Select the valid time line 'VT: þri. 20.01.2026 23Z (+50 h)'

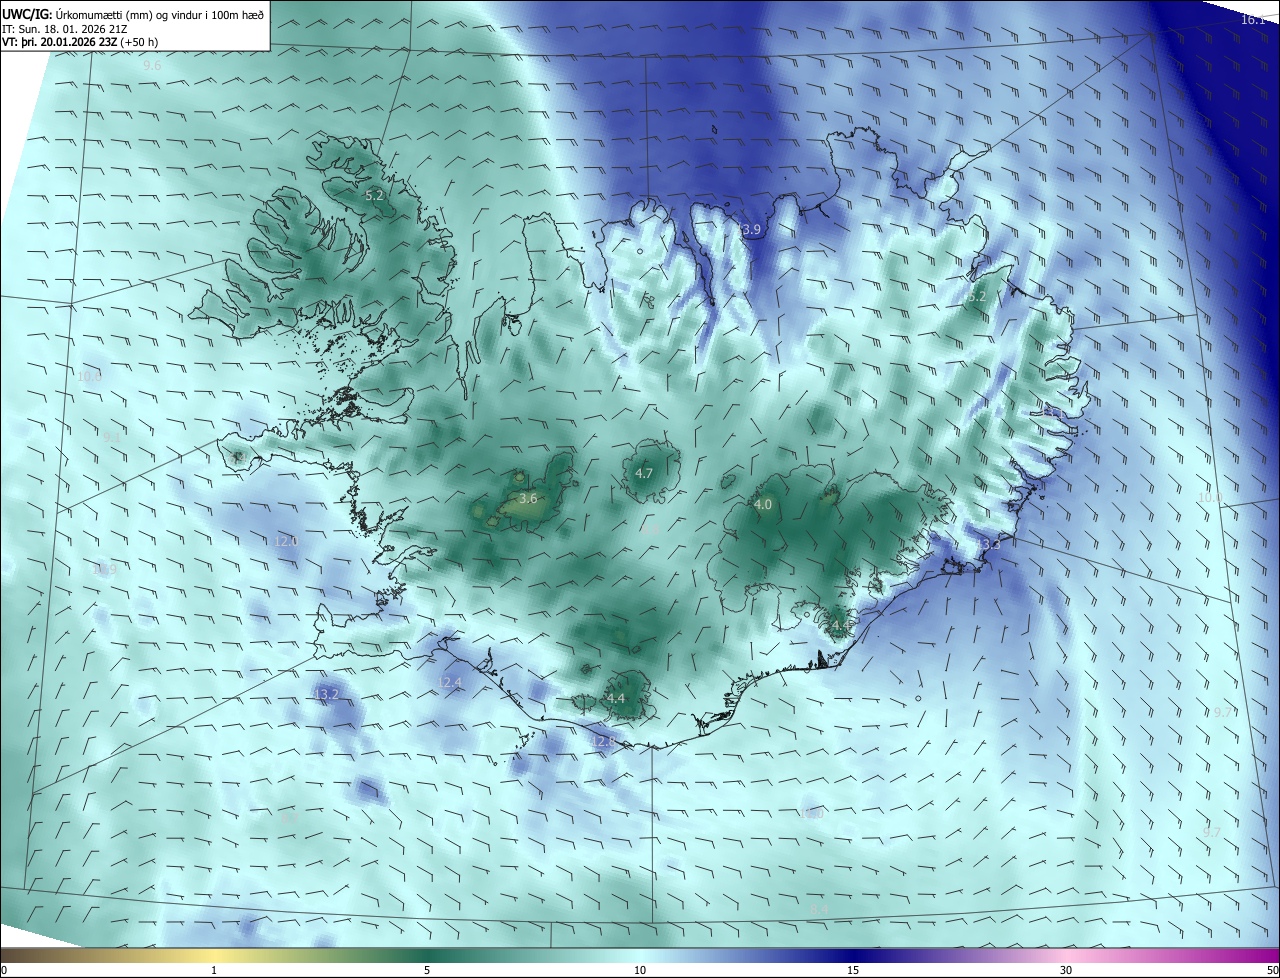tap(80, 42)
